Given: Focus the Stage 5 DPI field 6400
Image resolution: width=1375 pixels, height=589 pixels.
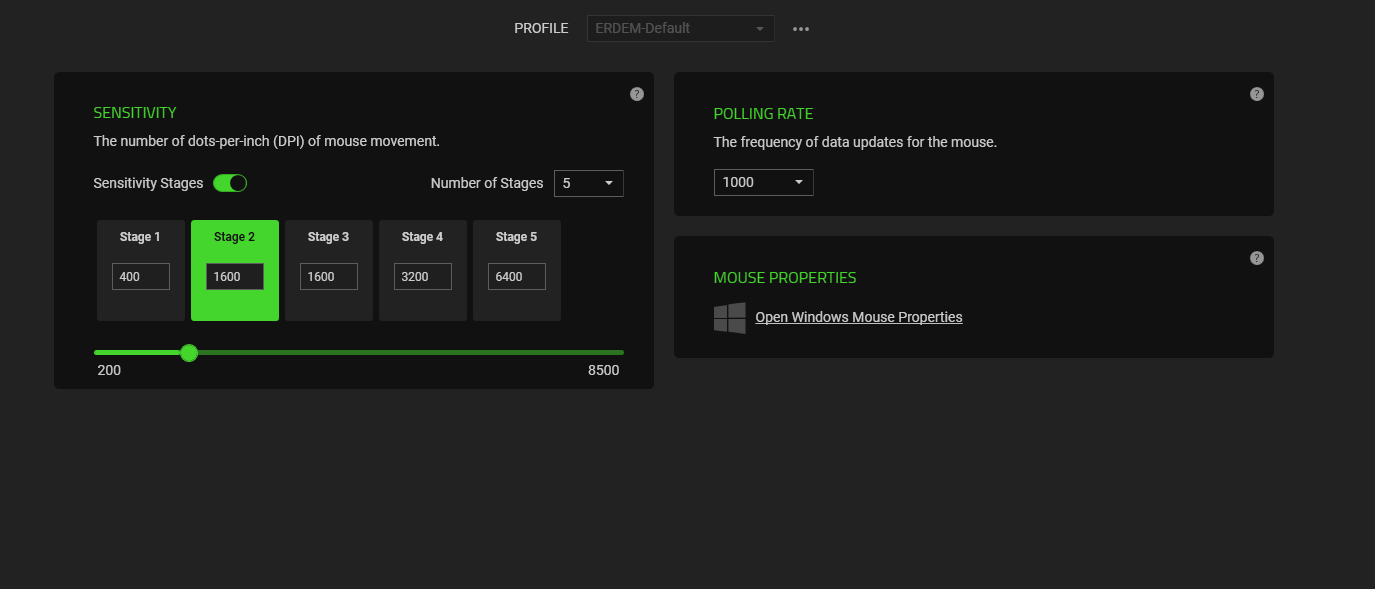Looking at the screenshot, I should point(517,276).
